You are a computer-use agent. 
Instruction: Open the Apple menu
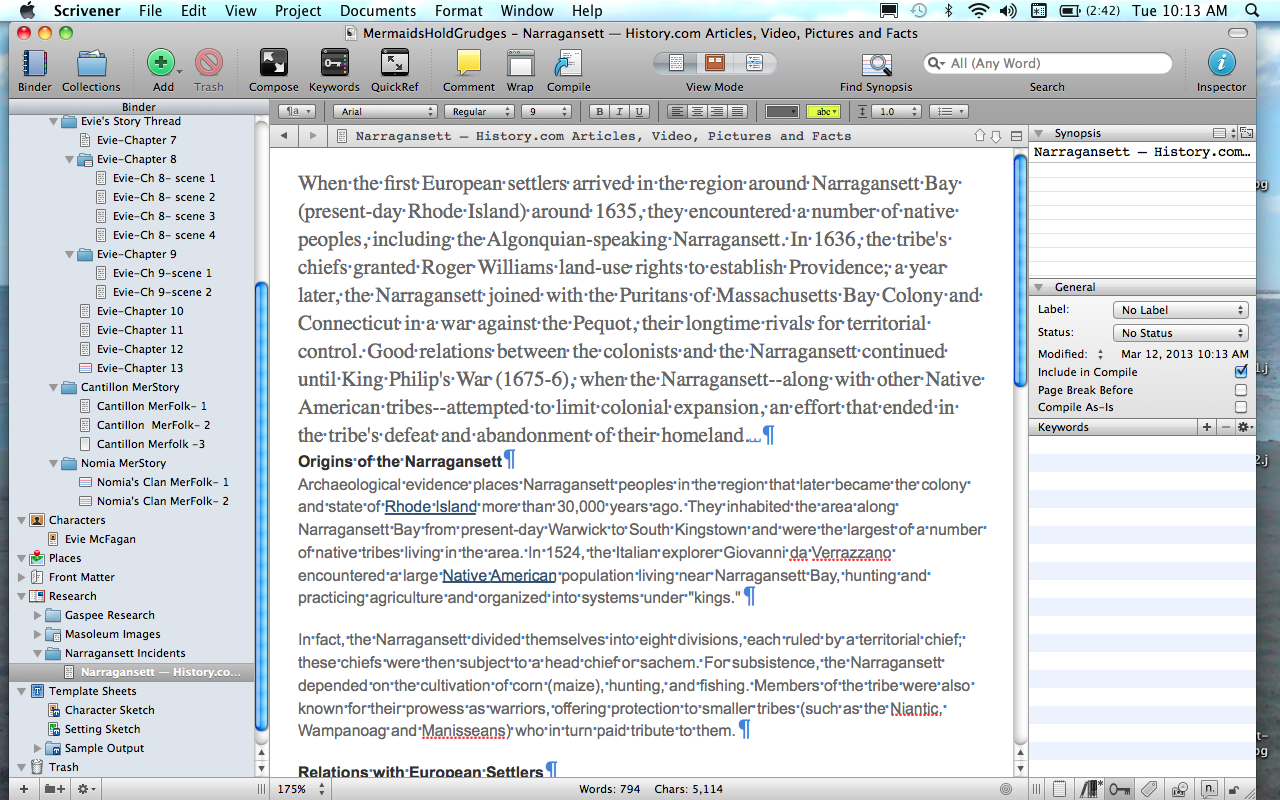point(26,11)
